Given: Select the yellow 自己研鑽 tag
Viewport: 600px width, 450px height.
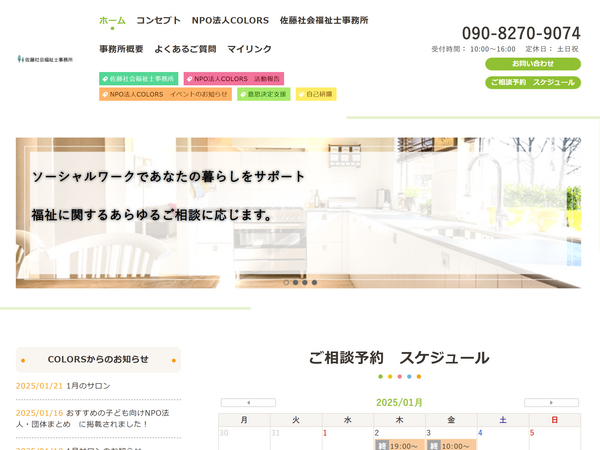Looking at the screenshot, I should pos(316,94).
